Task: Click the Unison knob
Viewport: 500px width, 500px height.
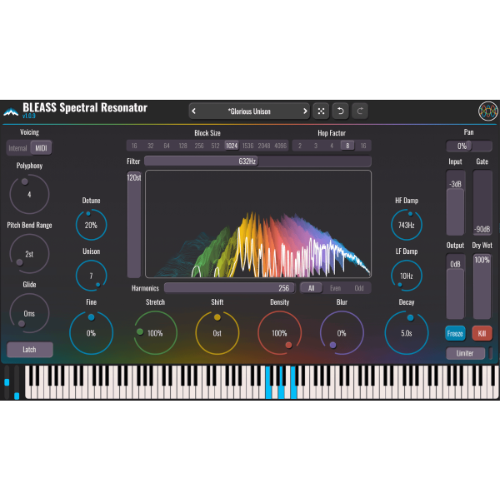Action: tap(91, 276)
